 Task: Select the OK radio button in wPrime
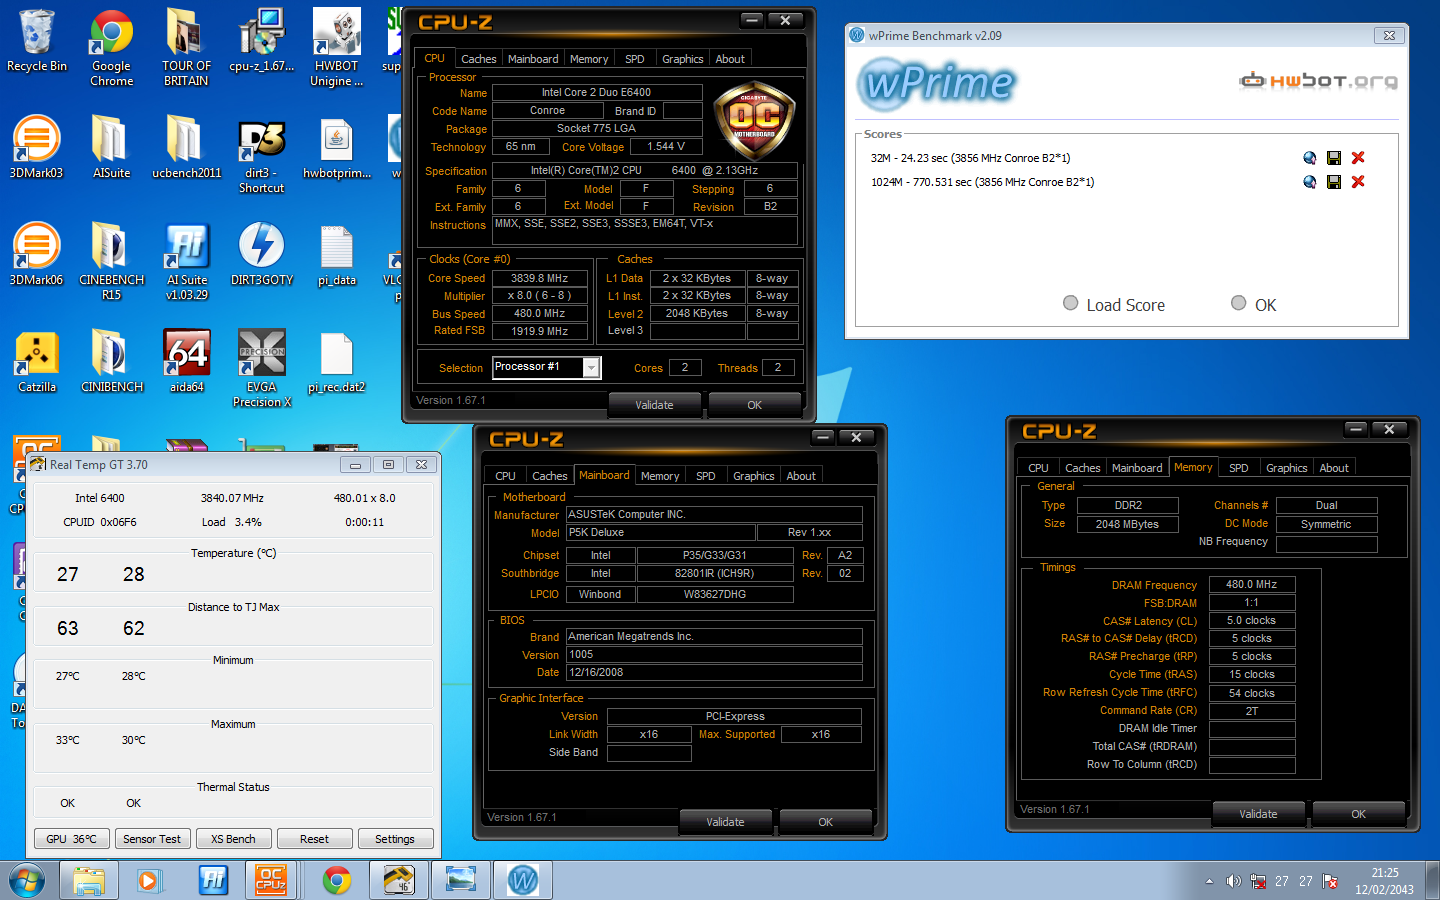(x=1239, y=303)
